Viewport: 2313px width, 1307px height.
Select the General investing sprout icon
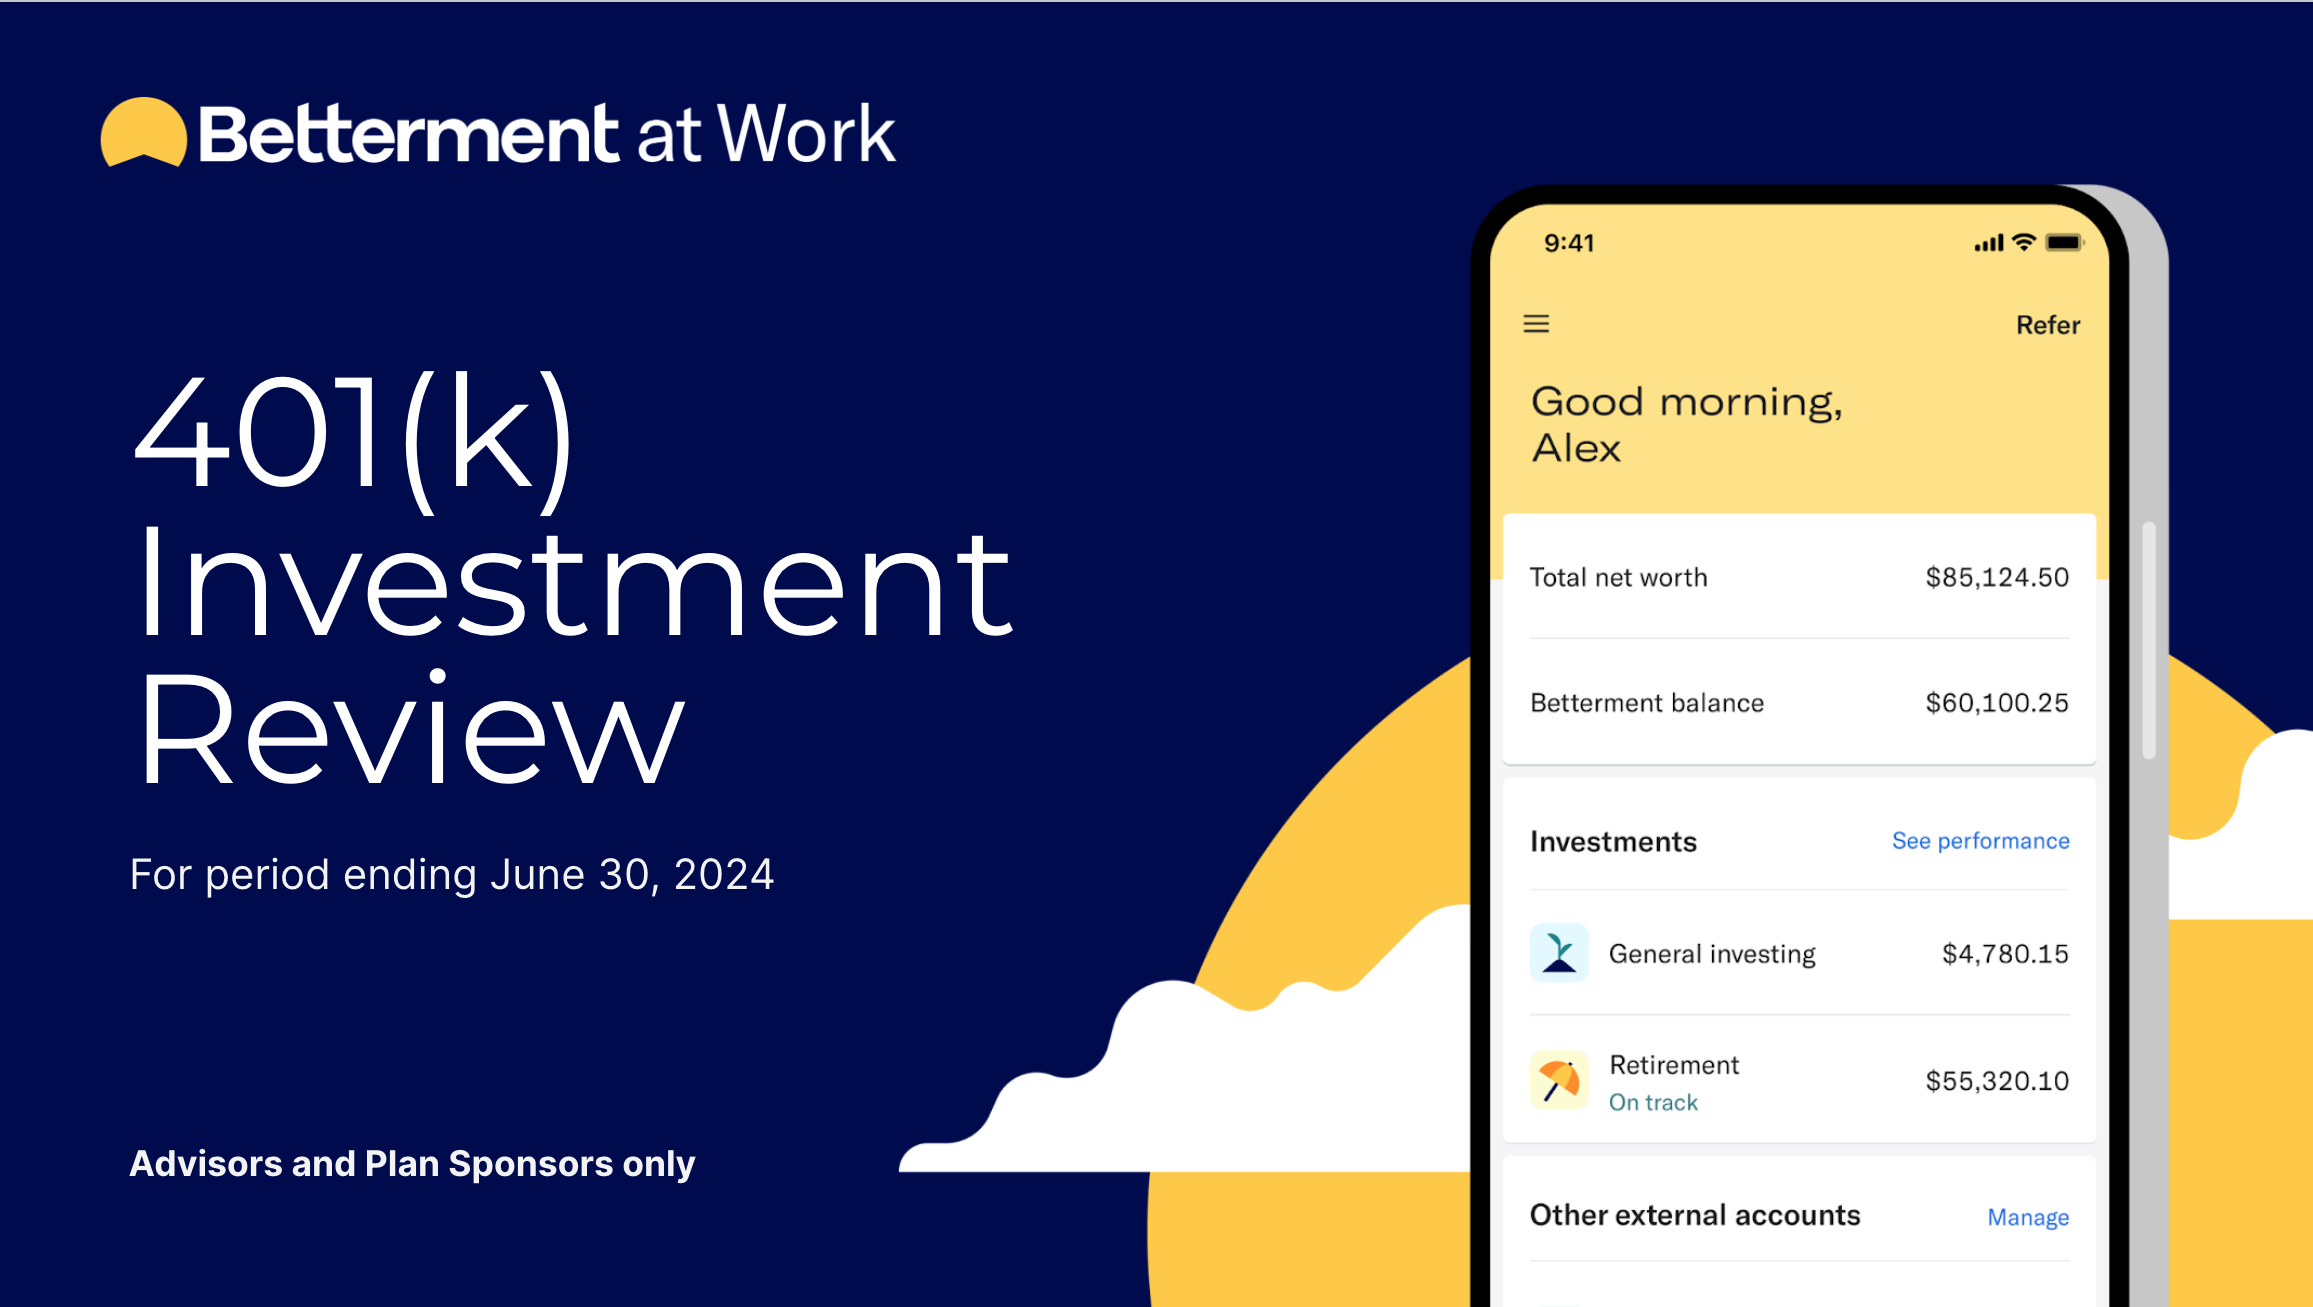coord(1560,952)
